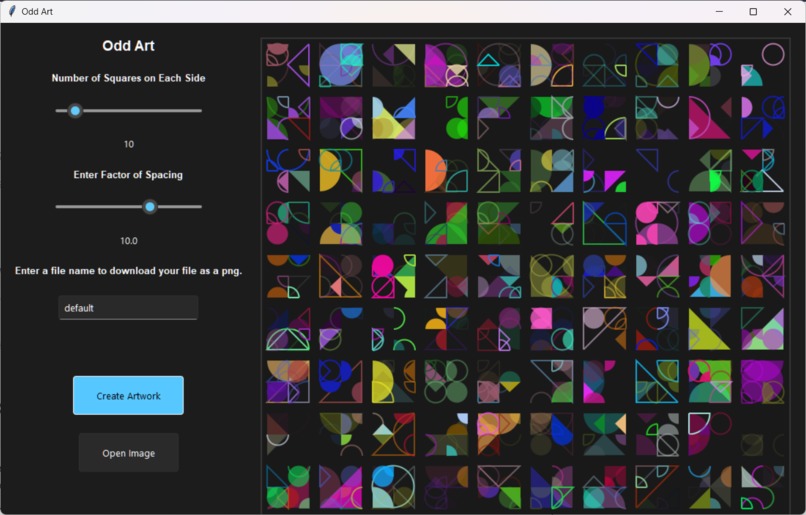This screenshot has height=515, width=806.
Task: Click the Create Artwork button
Action: coord(128,395)
